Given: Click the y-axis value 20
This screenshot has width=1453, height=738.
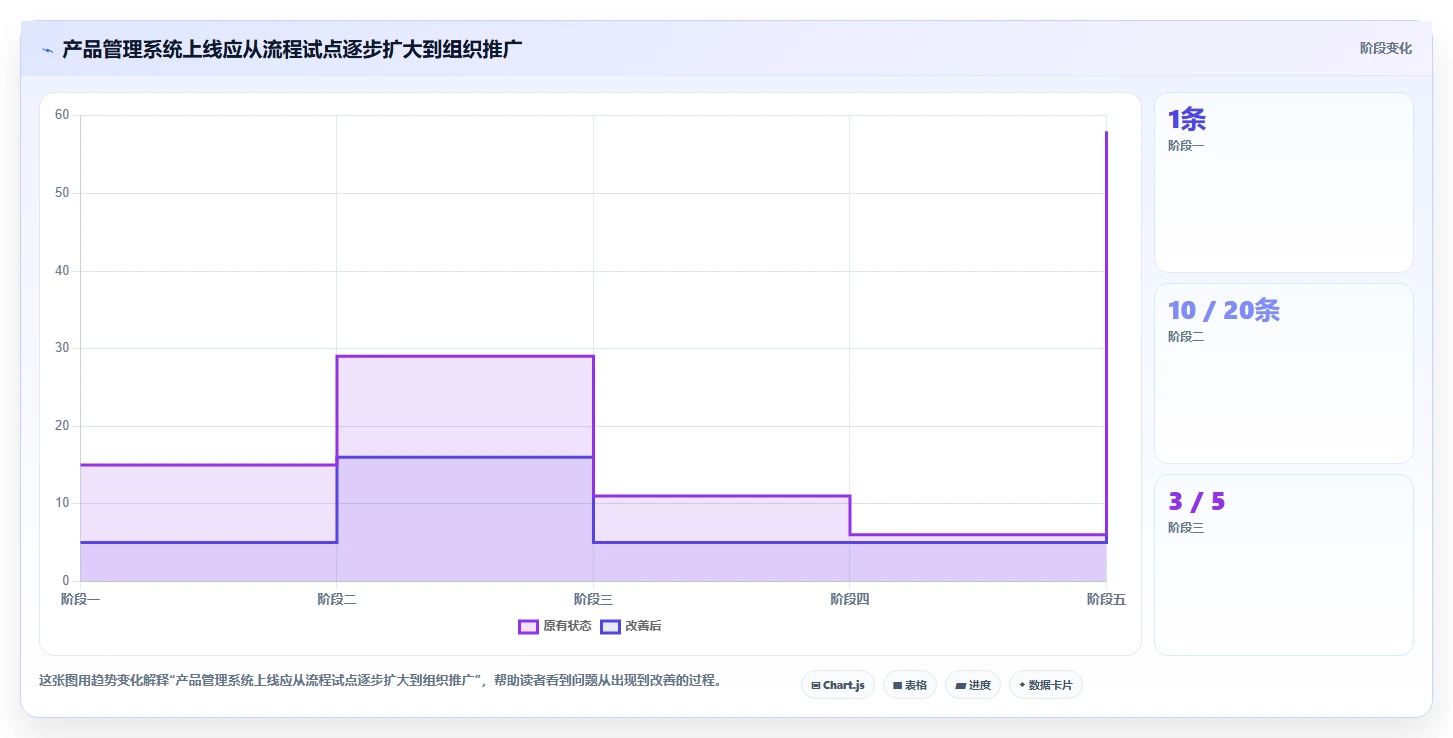Looking at the screenshot, I should tap(62, 426).
